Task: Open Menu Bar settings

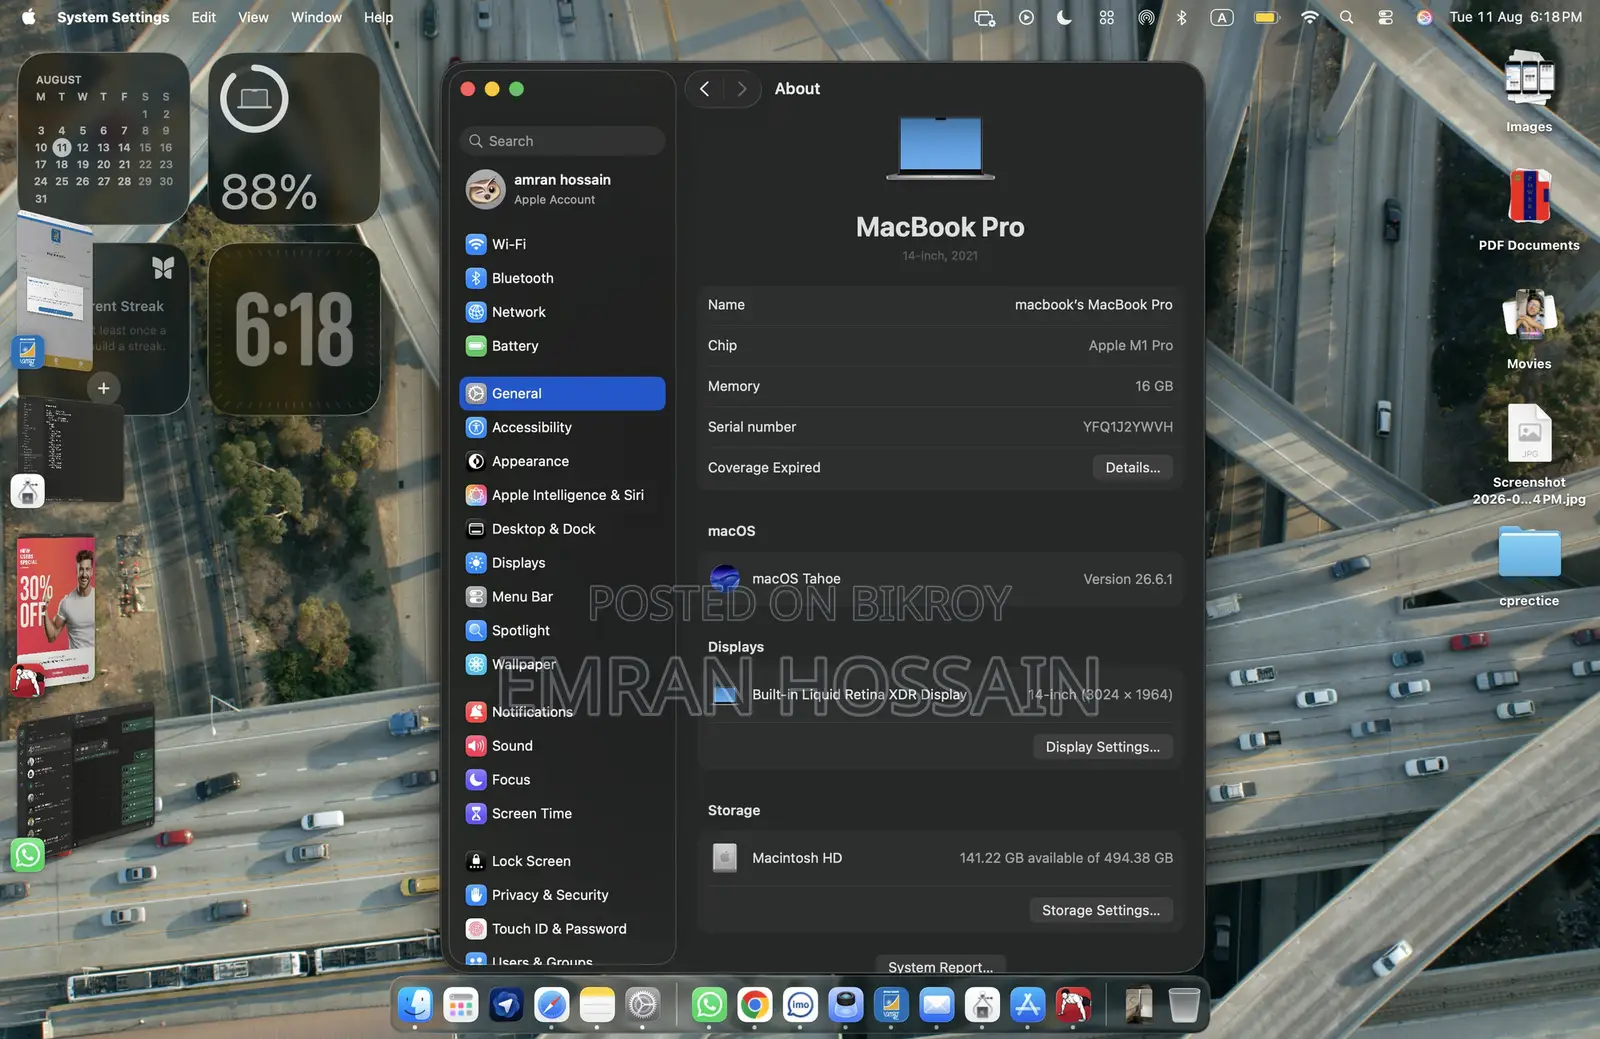Action: tap(562, 597)
